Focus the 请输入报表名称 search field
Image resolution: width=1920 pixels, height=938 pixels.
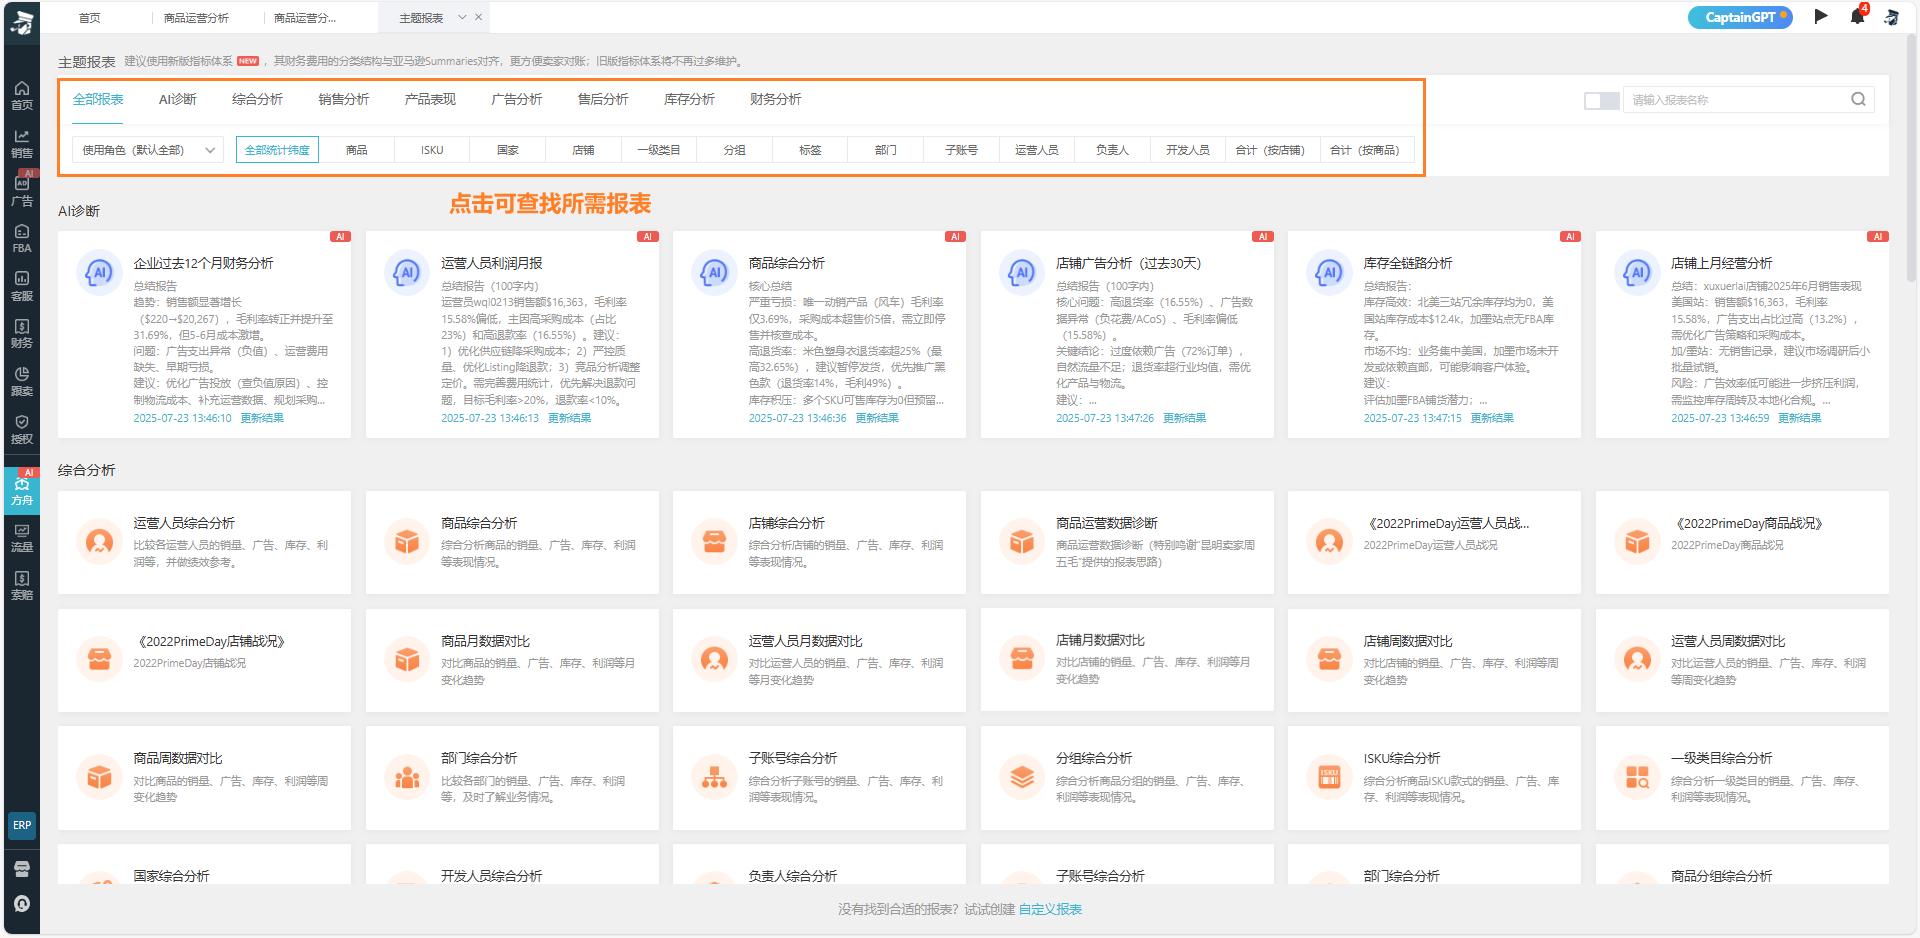(1738, 100)
